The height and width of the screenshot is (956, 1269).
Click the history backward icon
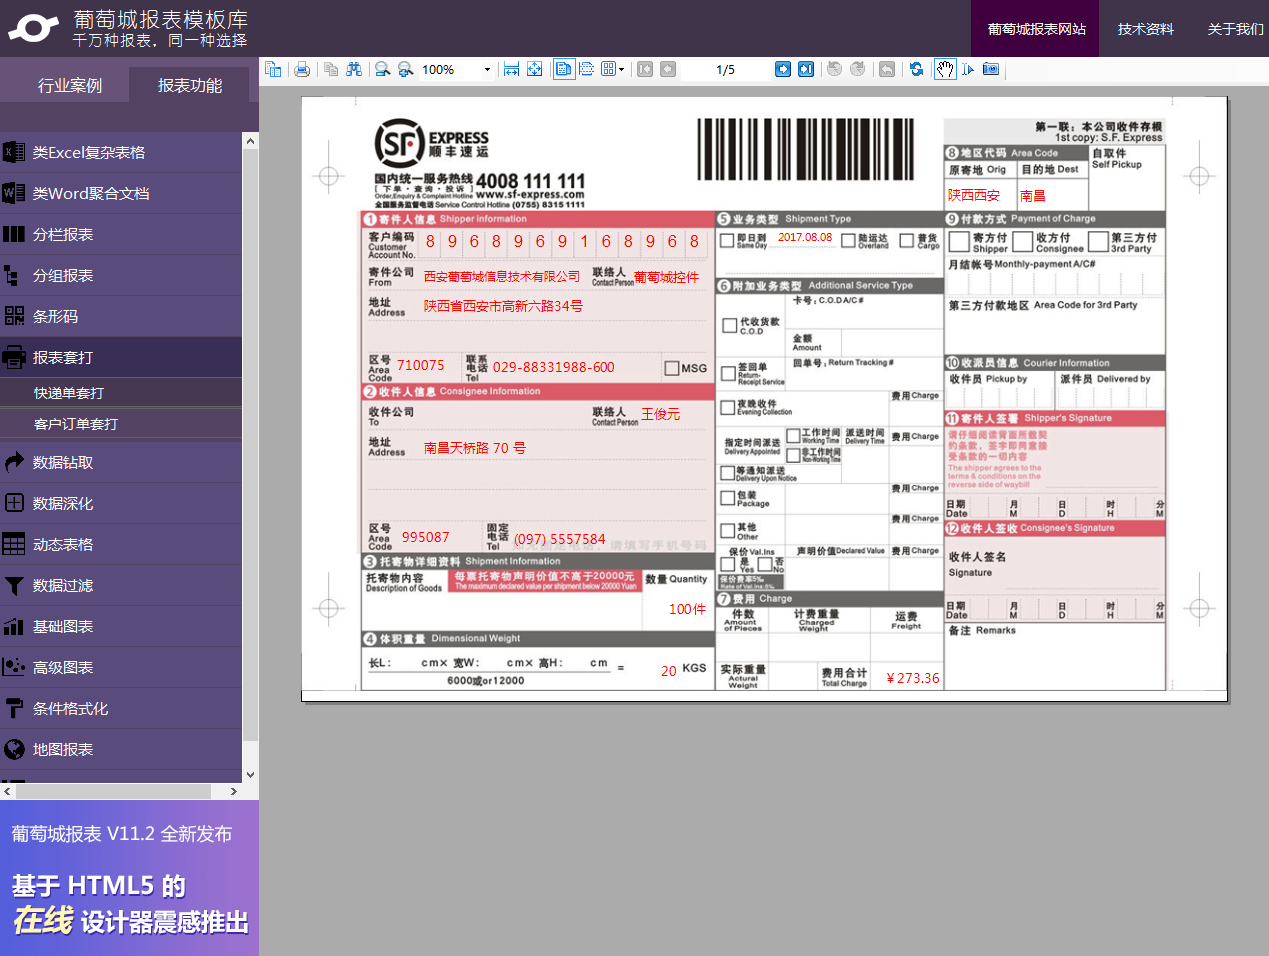(835, 69)
